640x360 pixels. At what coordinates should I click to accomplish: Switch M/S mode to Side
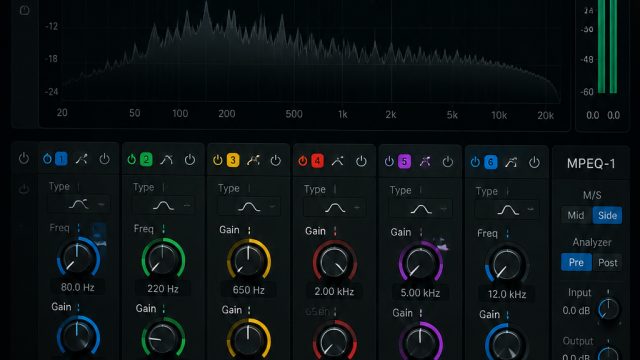pyautogui.click(x=607, y=215)
